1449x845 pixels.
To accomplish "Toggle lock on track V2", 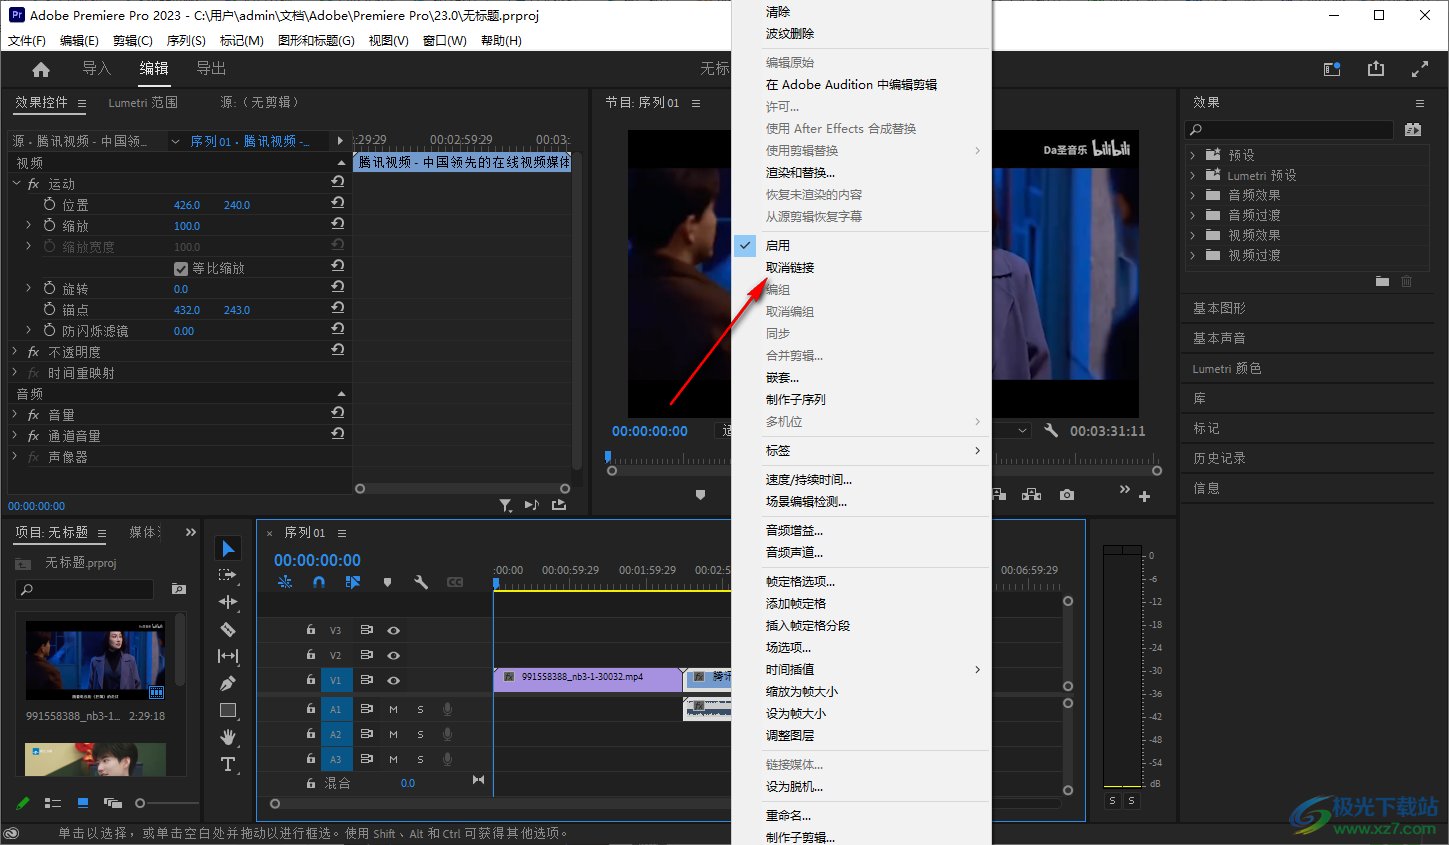I will tap(311, 654).
